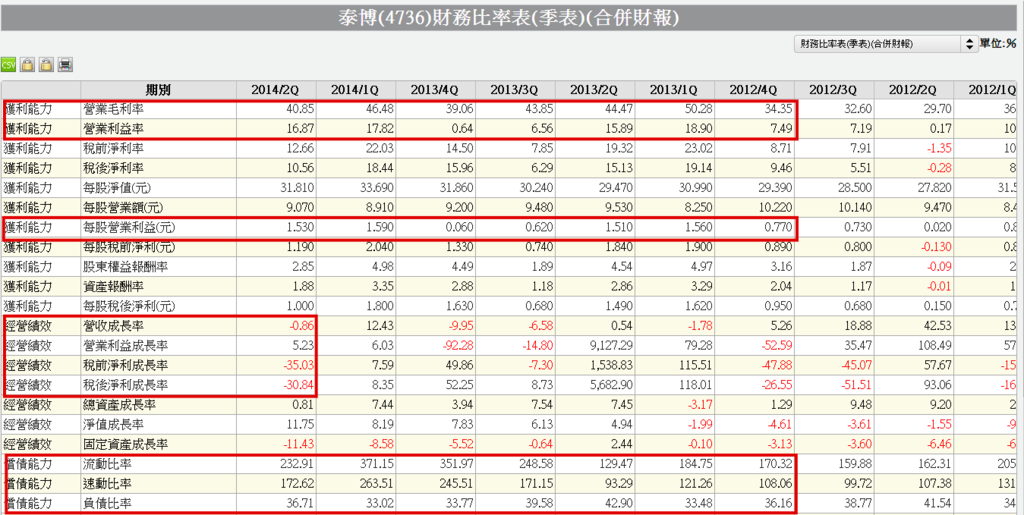Click the open padlock icon
This screenshot has width=1024, height=515.
[46, 65]
